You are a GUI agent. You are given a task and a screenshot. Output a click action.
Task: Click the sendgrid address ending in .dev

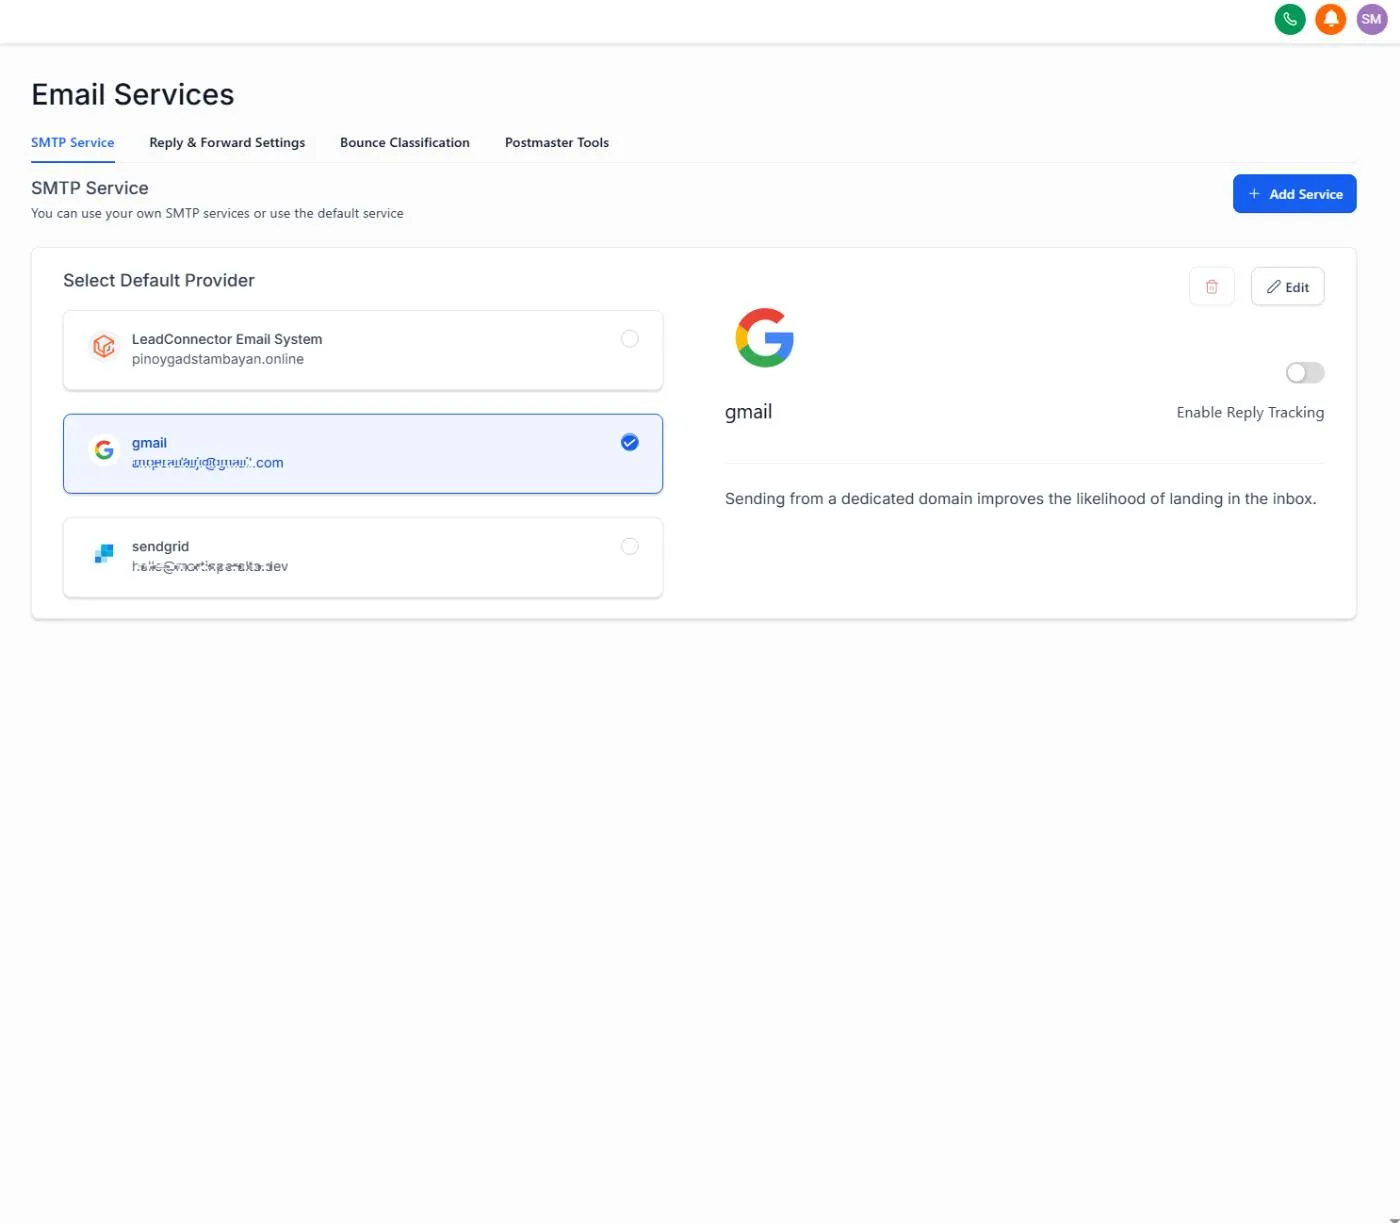[x=210, y=567]
